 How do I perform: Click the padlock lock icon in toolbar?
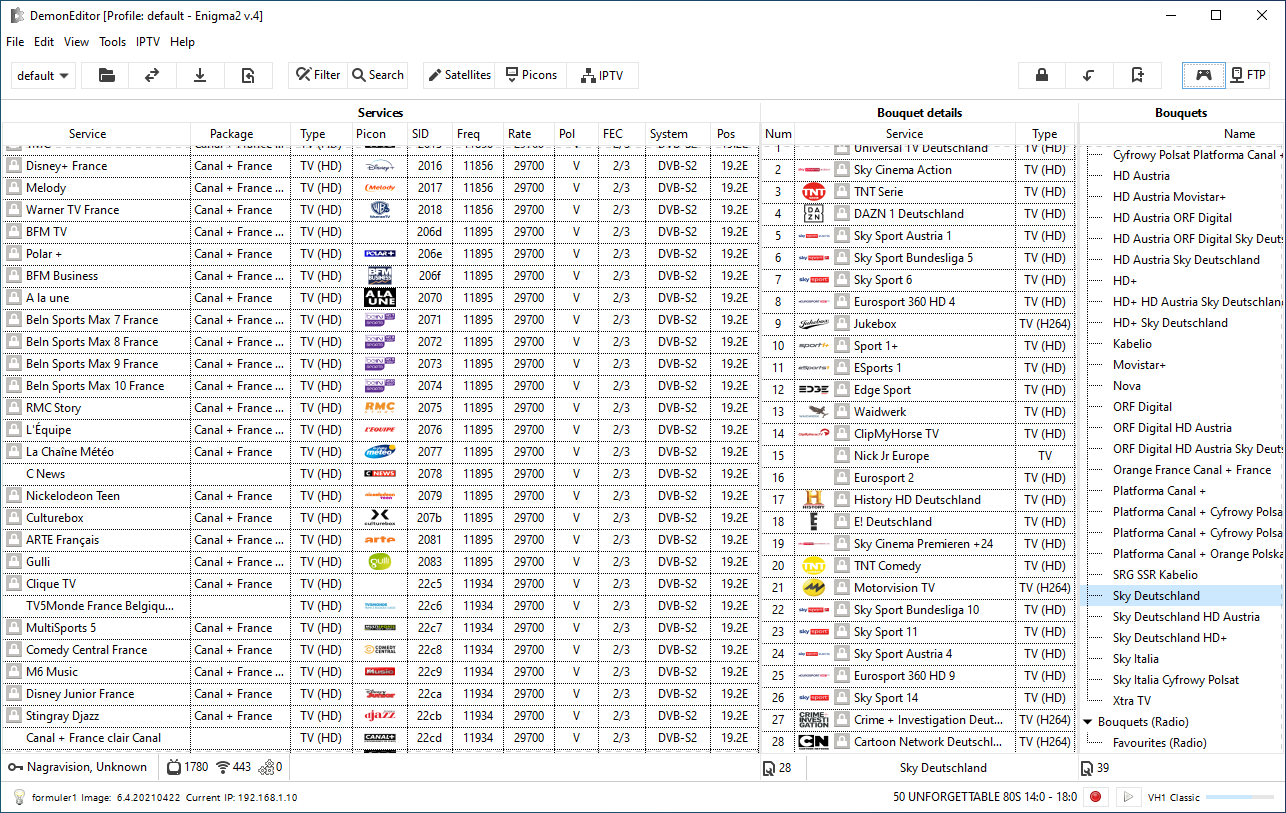[x=1042, y=75]
